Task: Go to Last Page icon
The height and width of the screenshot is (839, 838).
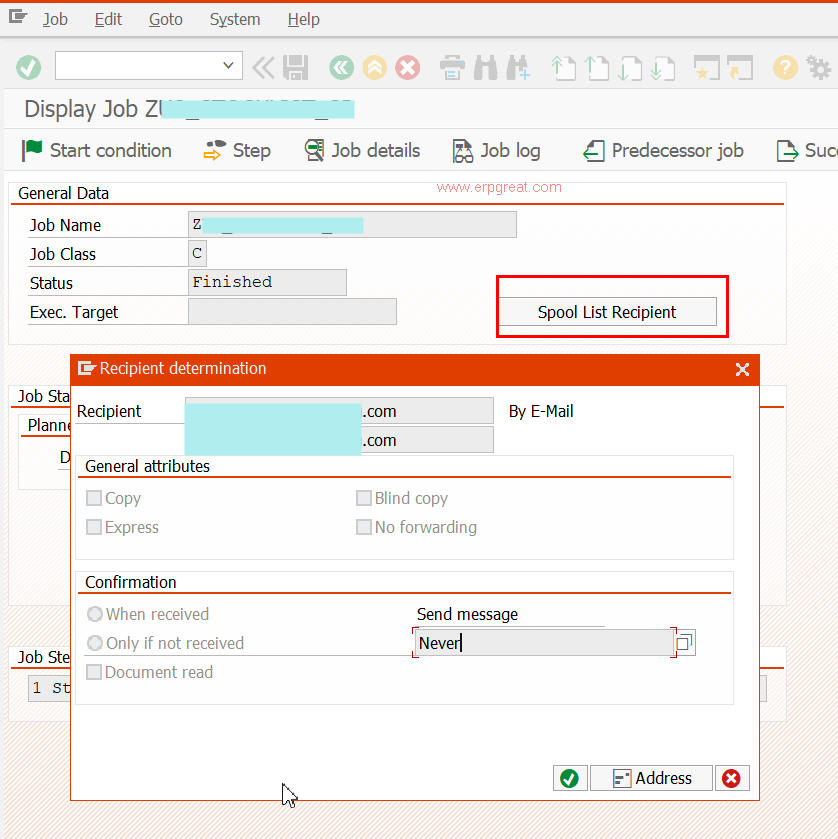Action: coord(663,68)
